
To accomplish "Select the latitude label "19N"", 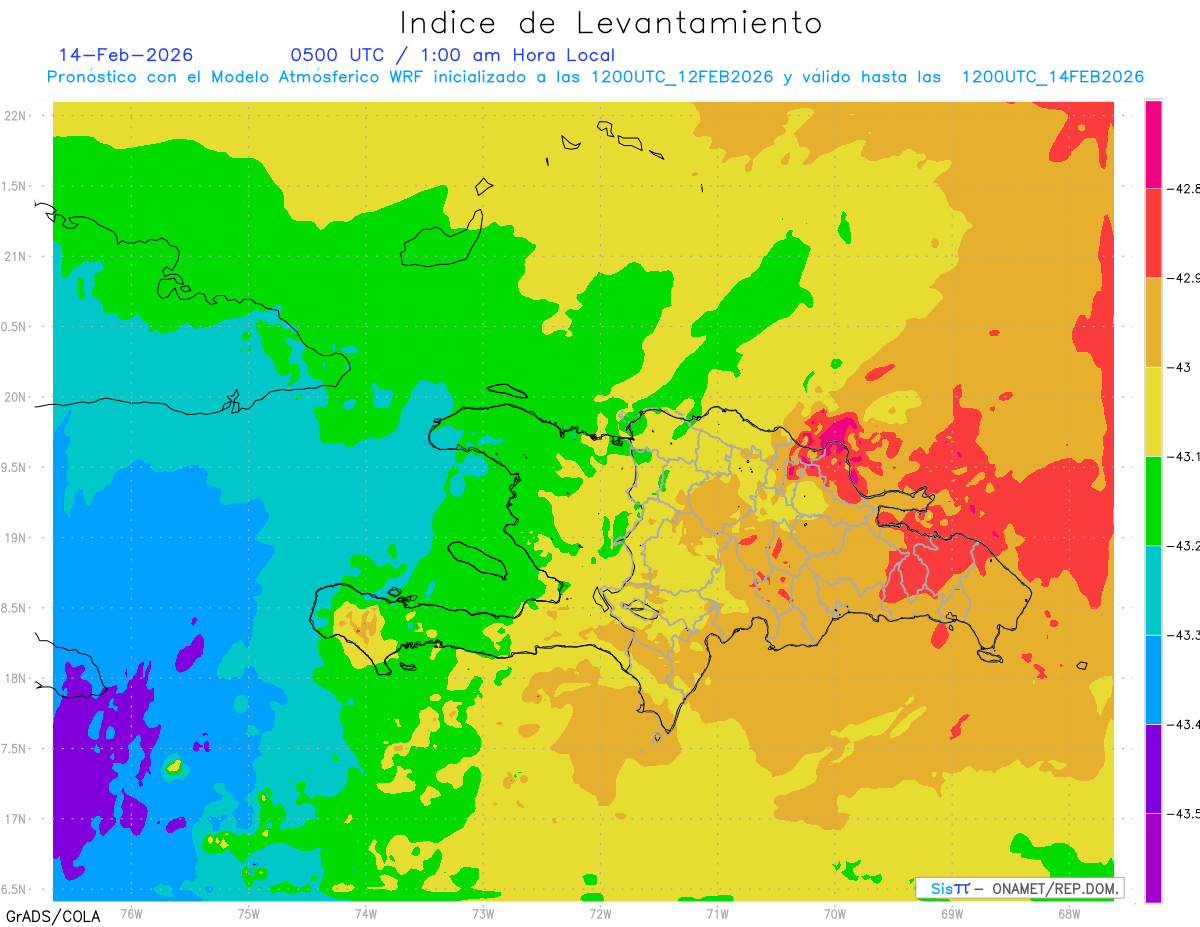I will tap(17, 537).
